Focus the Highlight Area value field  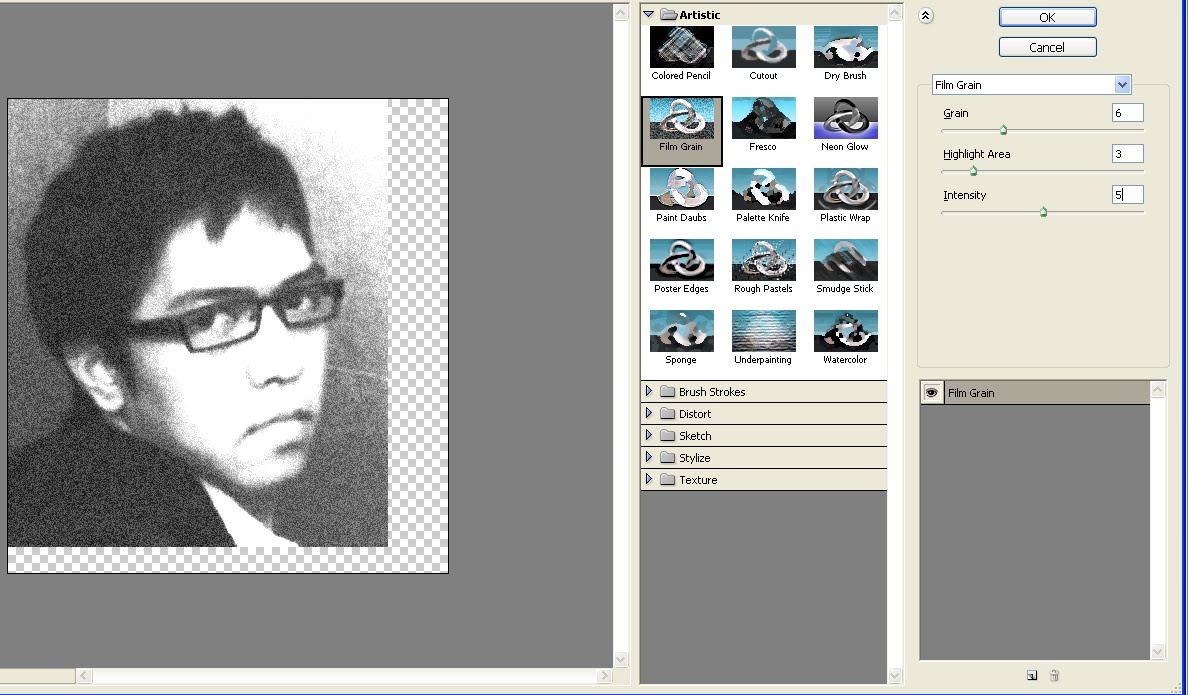tap(1127, 154)
